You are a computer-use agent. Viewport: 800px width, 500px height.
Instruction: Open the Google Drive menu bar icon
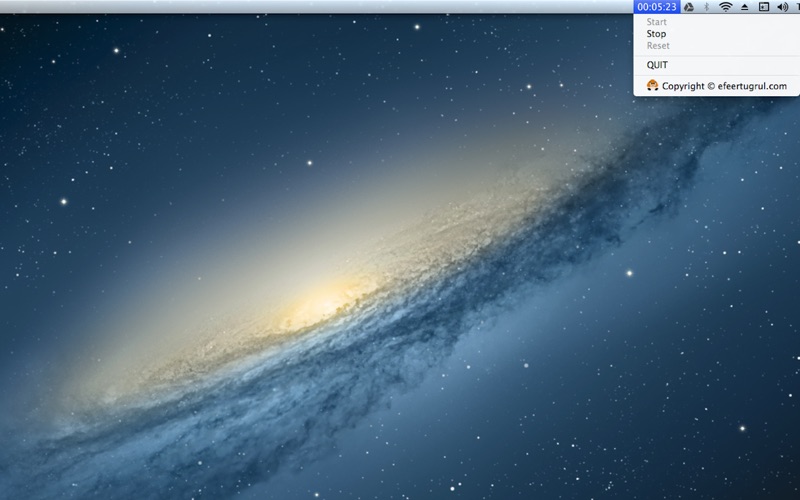689,7
